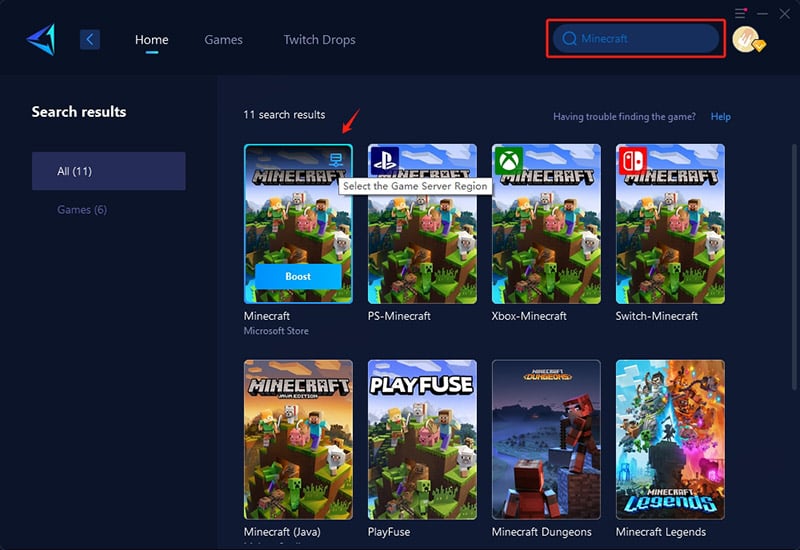Open the Xbox-Minecraft cover thumbnail
Screen dimensions: 800x550
coord(546,224)
